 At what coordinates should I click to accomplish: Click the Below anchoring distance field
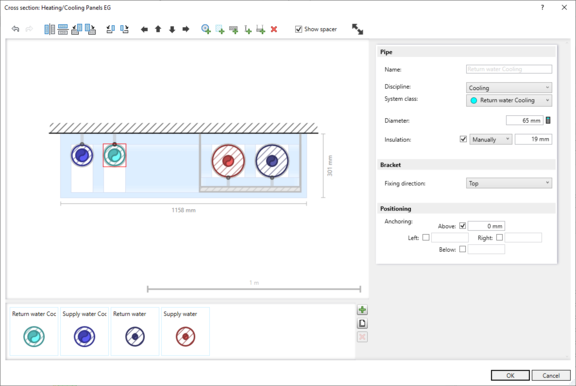click(486, 249)
